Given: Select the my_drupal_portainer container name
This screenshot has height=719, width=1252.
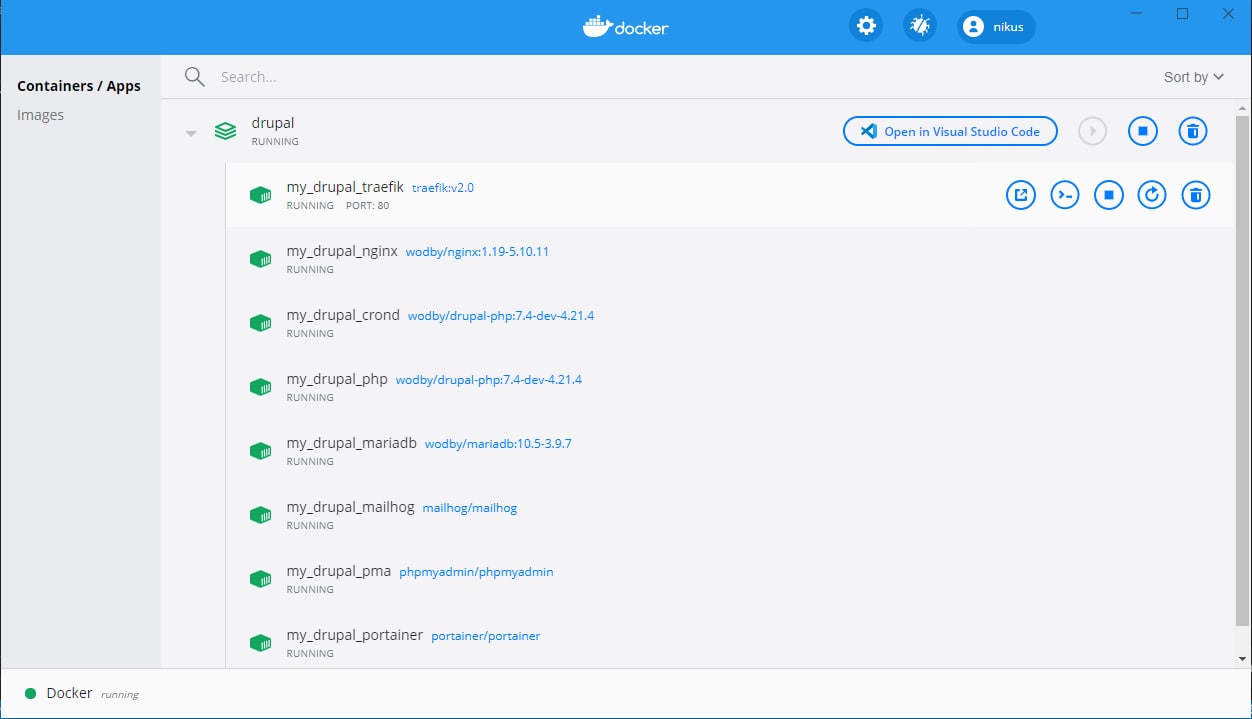Looking at the screenshot, I should point(355,635).
